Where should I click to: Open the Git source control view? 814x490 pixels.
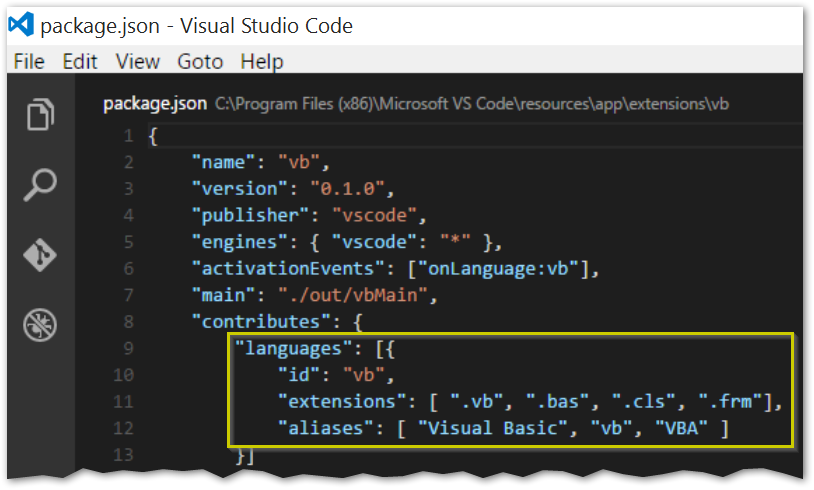[x=40, y=255]
